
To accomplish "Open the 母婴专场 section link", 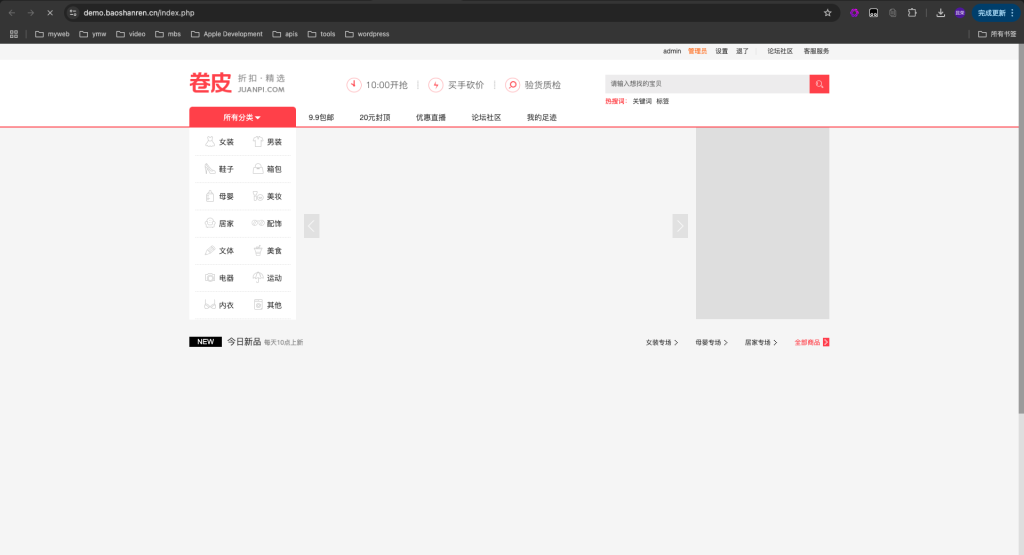I will (711, 342).
